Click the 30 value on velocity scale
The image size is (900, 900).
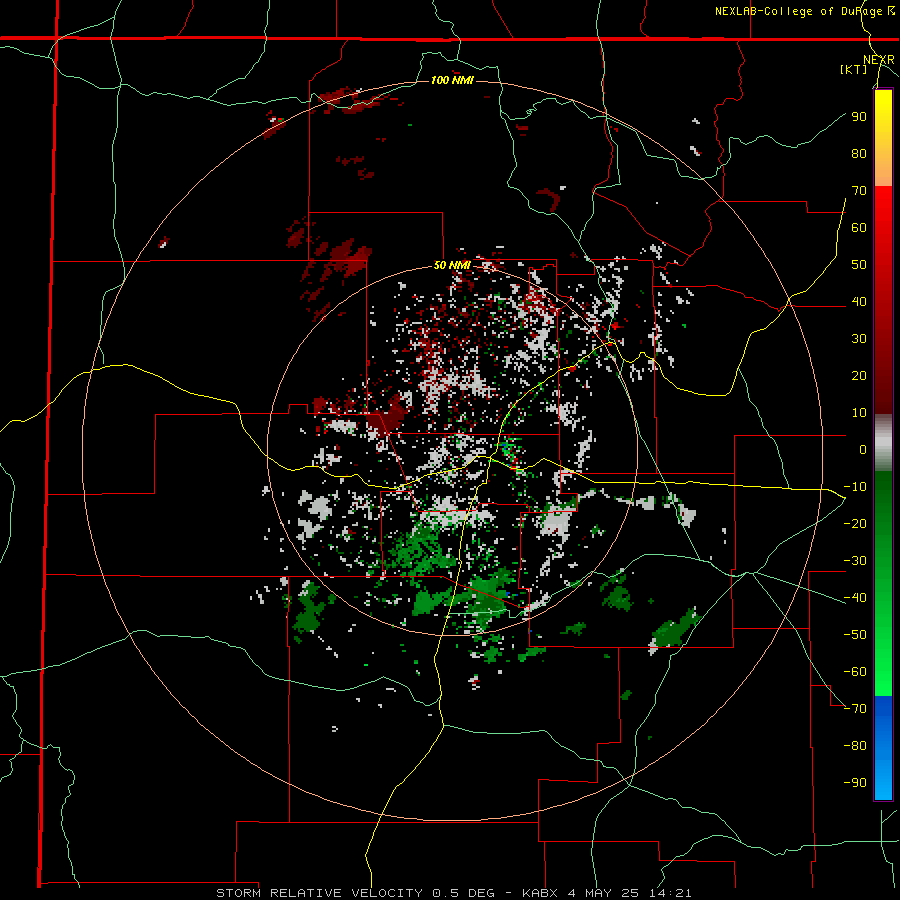coord(859,339)
